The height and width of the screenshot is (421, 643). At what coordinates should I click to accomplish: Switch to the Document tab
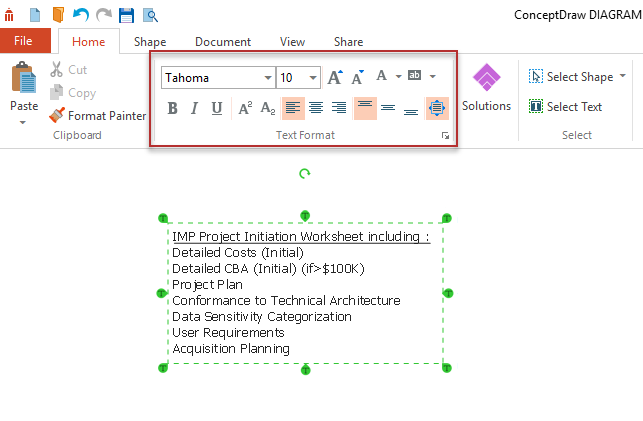tap(223, 42)
